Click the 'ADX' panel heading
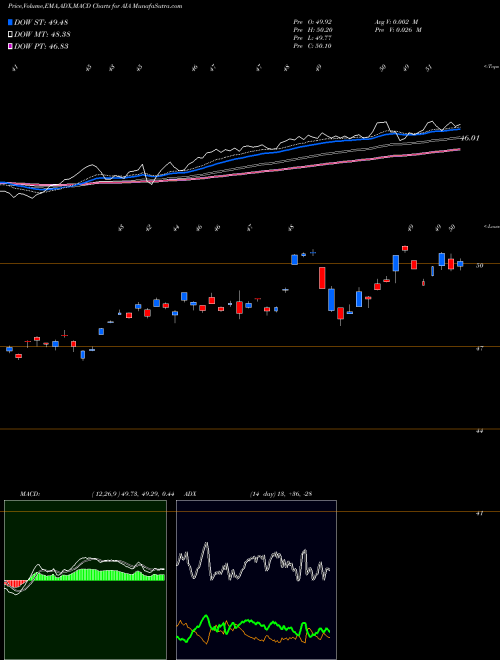 [191, 494]
